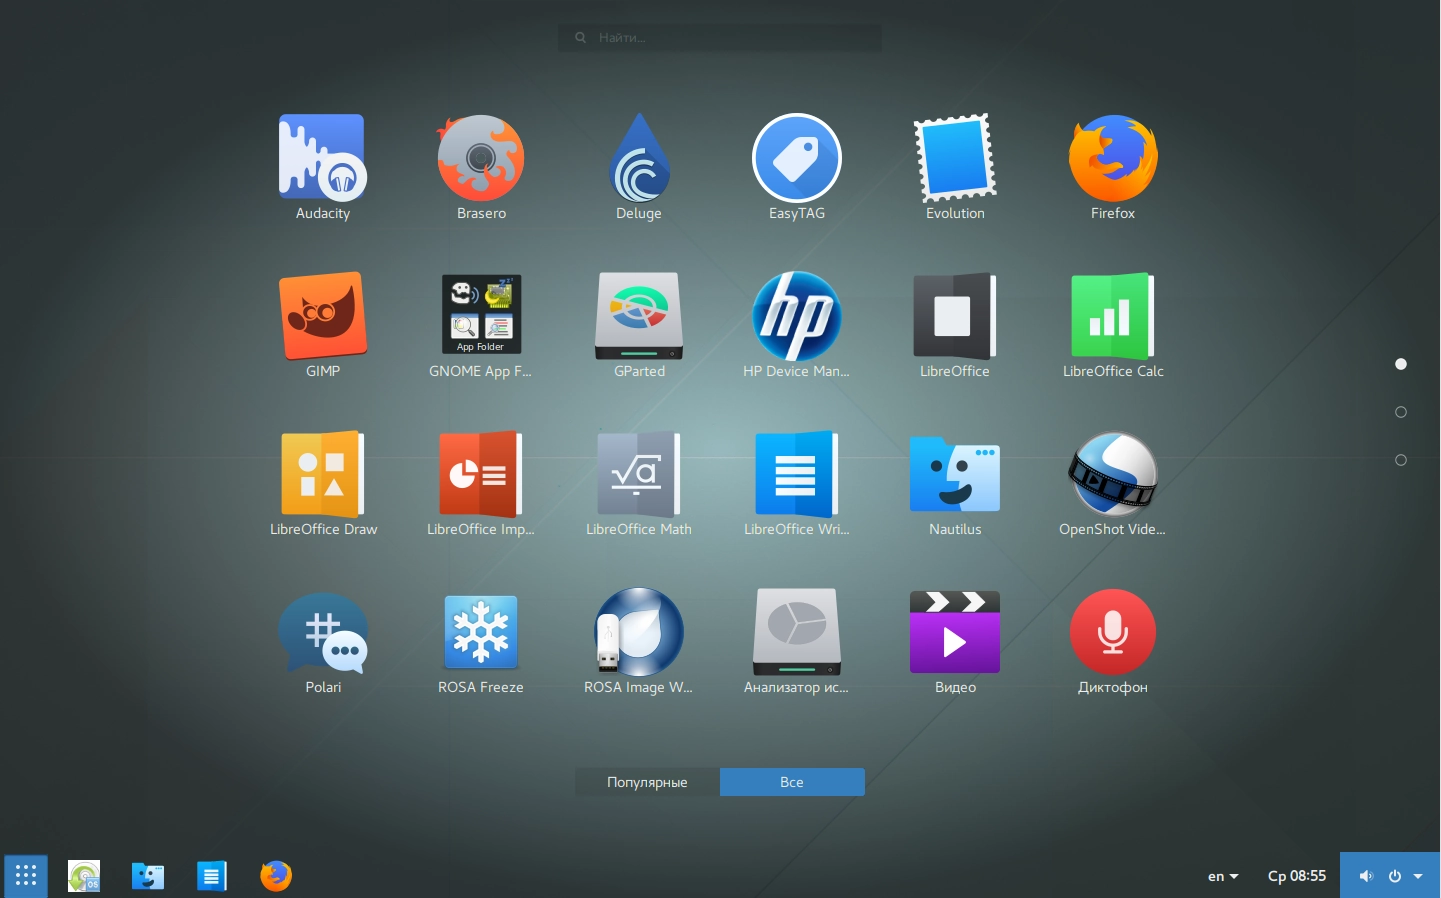Open the clock Ср 08:55 calendar

[1297, 876]
